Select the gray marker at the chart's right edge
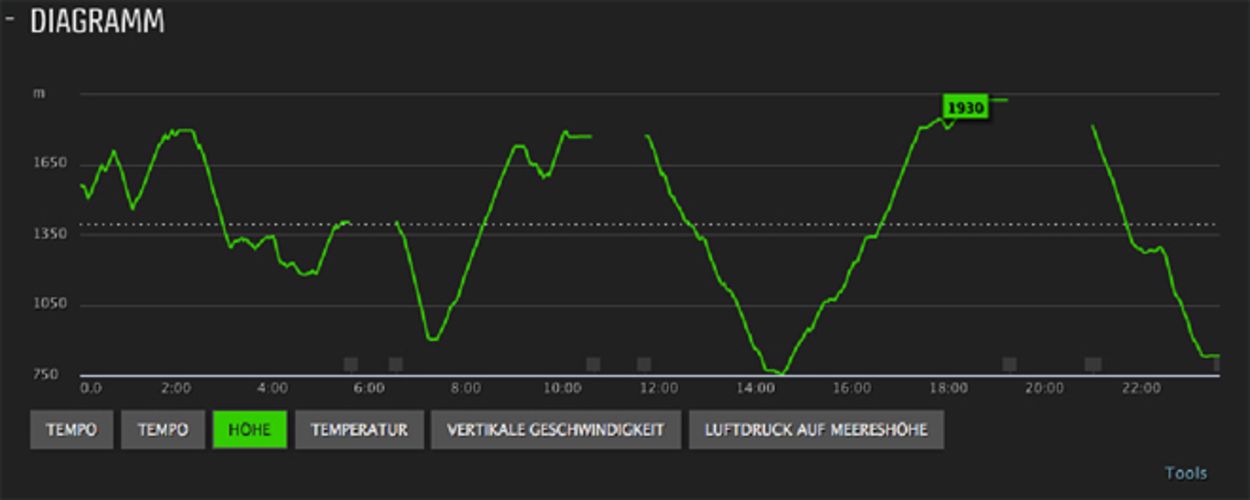 1216,364
